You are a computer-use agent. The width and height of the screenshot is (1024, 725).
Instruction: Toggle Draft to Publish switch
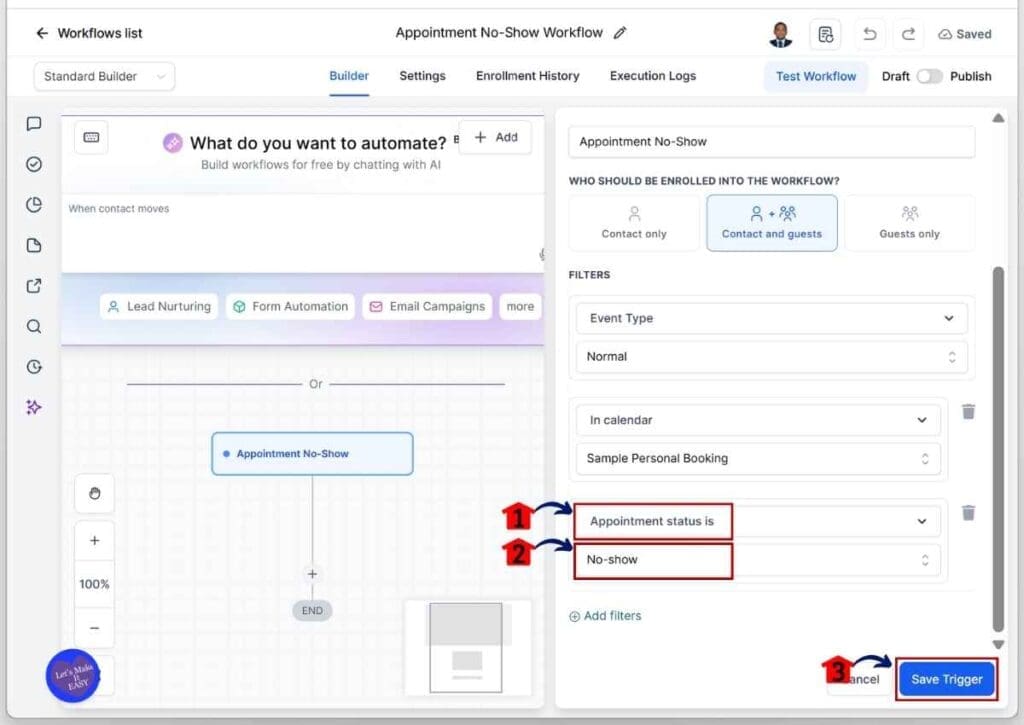[x=929, y=76]
